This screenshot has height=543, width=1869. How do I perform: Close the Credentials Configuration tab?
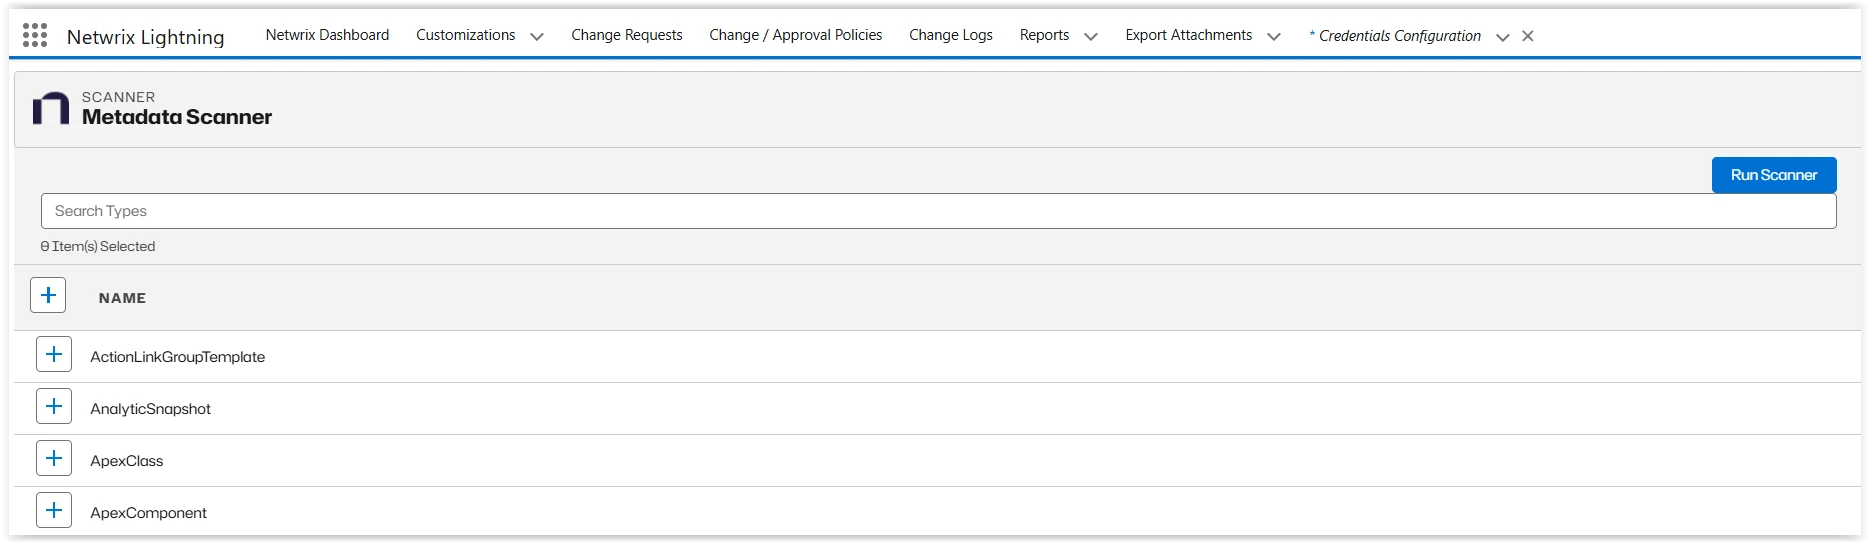click(1528, 36)
